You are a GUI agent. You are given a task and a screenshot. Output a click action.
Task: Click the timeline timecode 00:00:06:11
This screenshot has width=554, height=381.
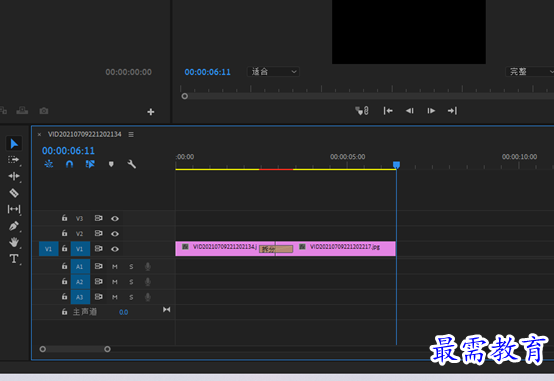(68, 151)
